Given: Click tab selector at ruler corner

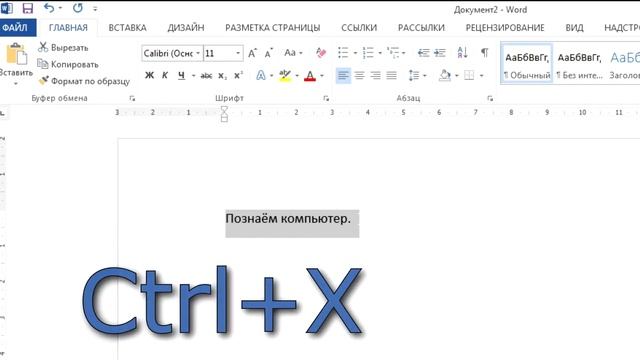Looking at the screenshot, I should (x=3, y=113).
